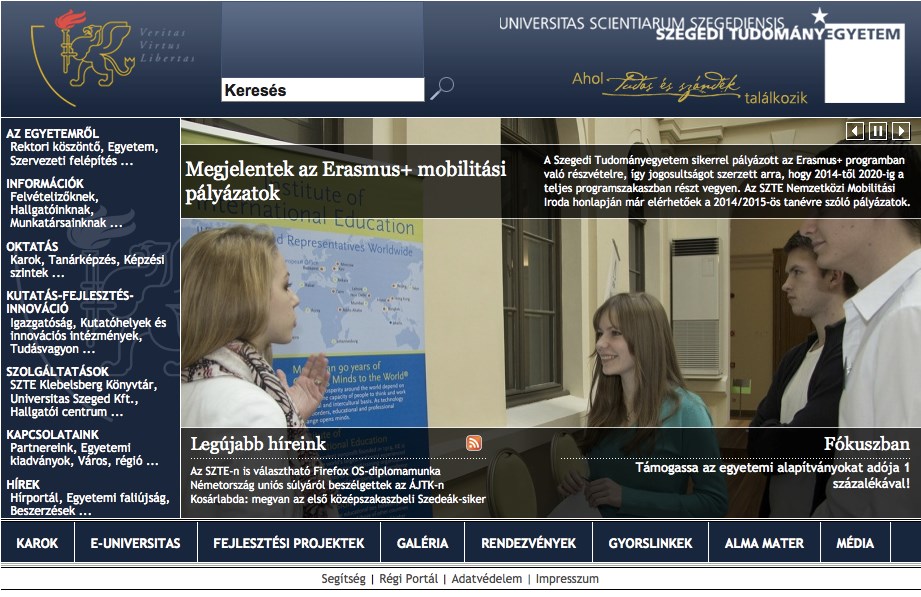Click the Fókuszban heading

(x=866, y=444)
